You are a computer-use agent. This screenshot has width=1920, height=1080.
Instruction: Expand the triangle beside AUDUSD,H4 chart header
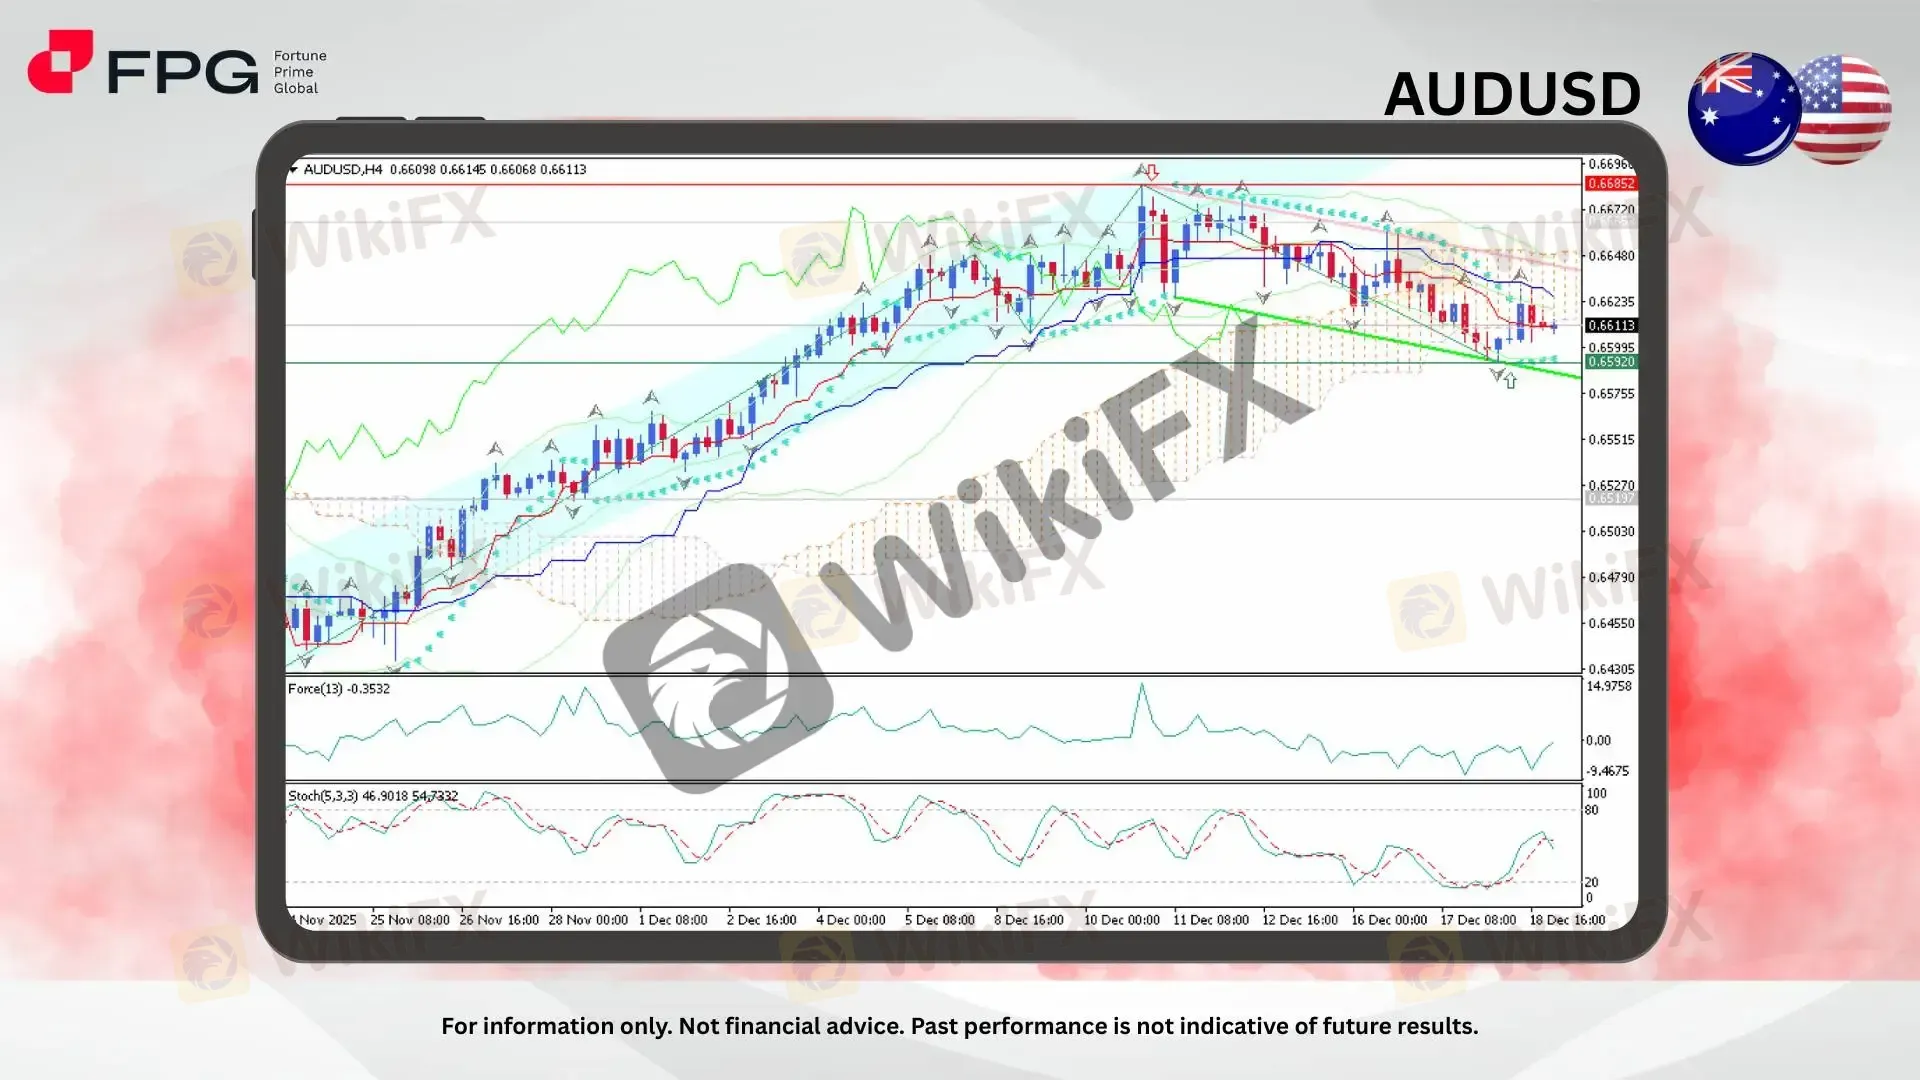click(x=293, y=170)
